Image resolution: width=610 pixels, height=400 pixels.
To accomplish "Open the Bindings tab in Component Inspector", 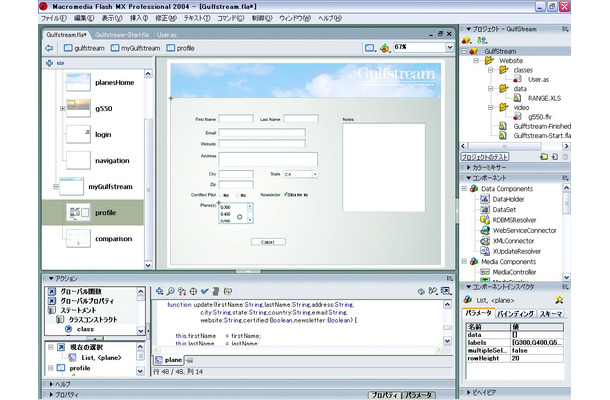I will point(515,314).
